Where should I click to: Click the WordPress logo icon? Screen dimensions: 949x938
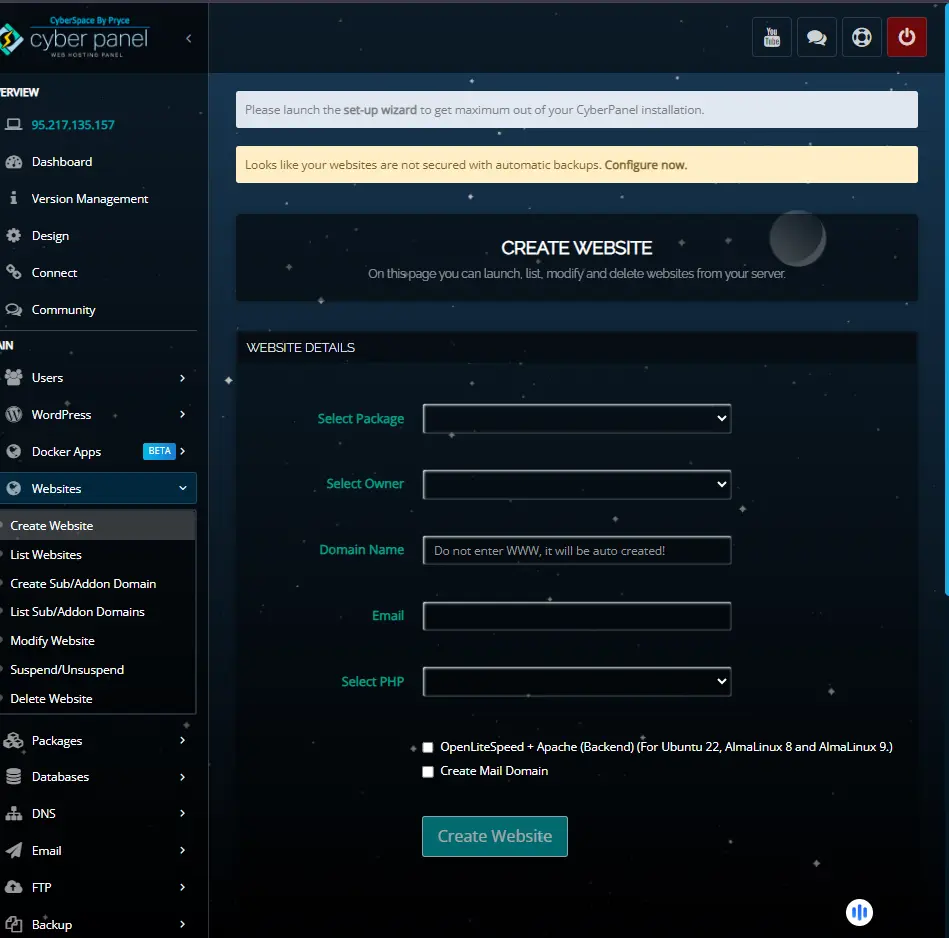[13, 414]
